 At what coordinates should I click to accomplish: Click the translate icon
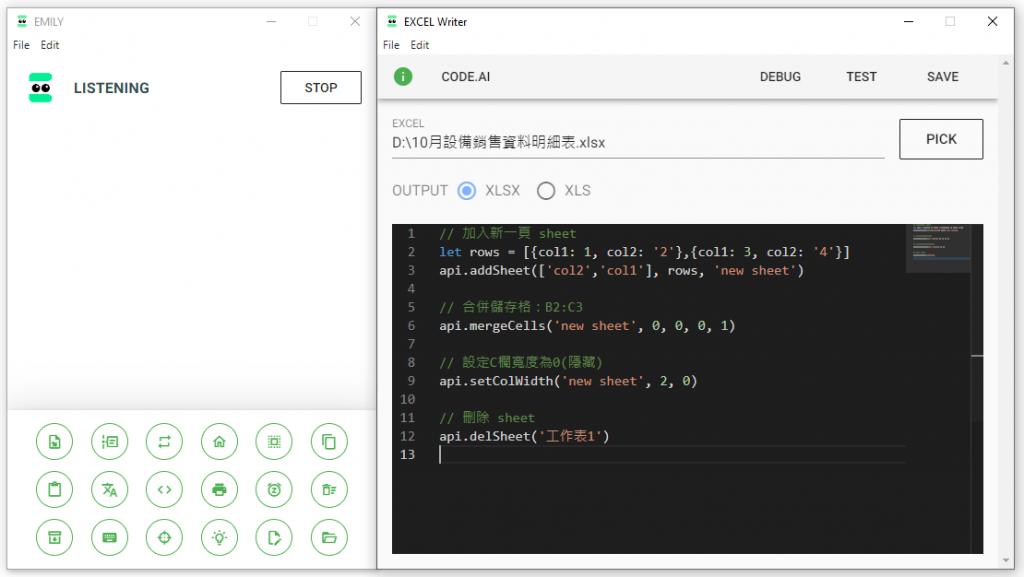coord(110,490)
